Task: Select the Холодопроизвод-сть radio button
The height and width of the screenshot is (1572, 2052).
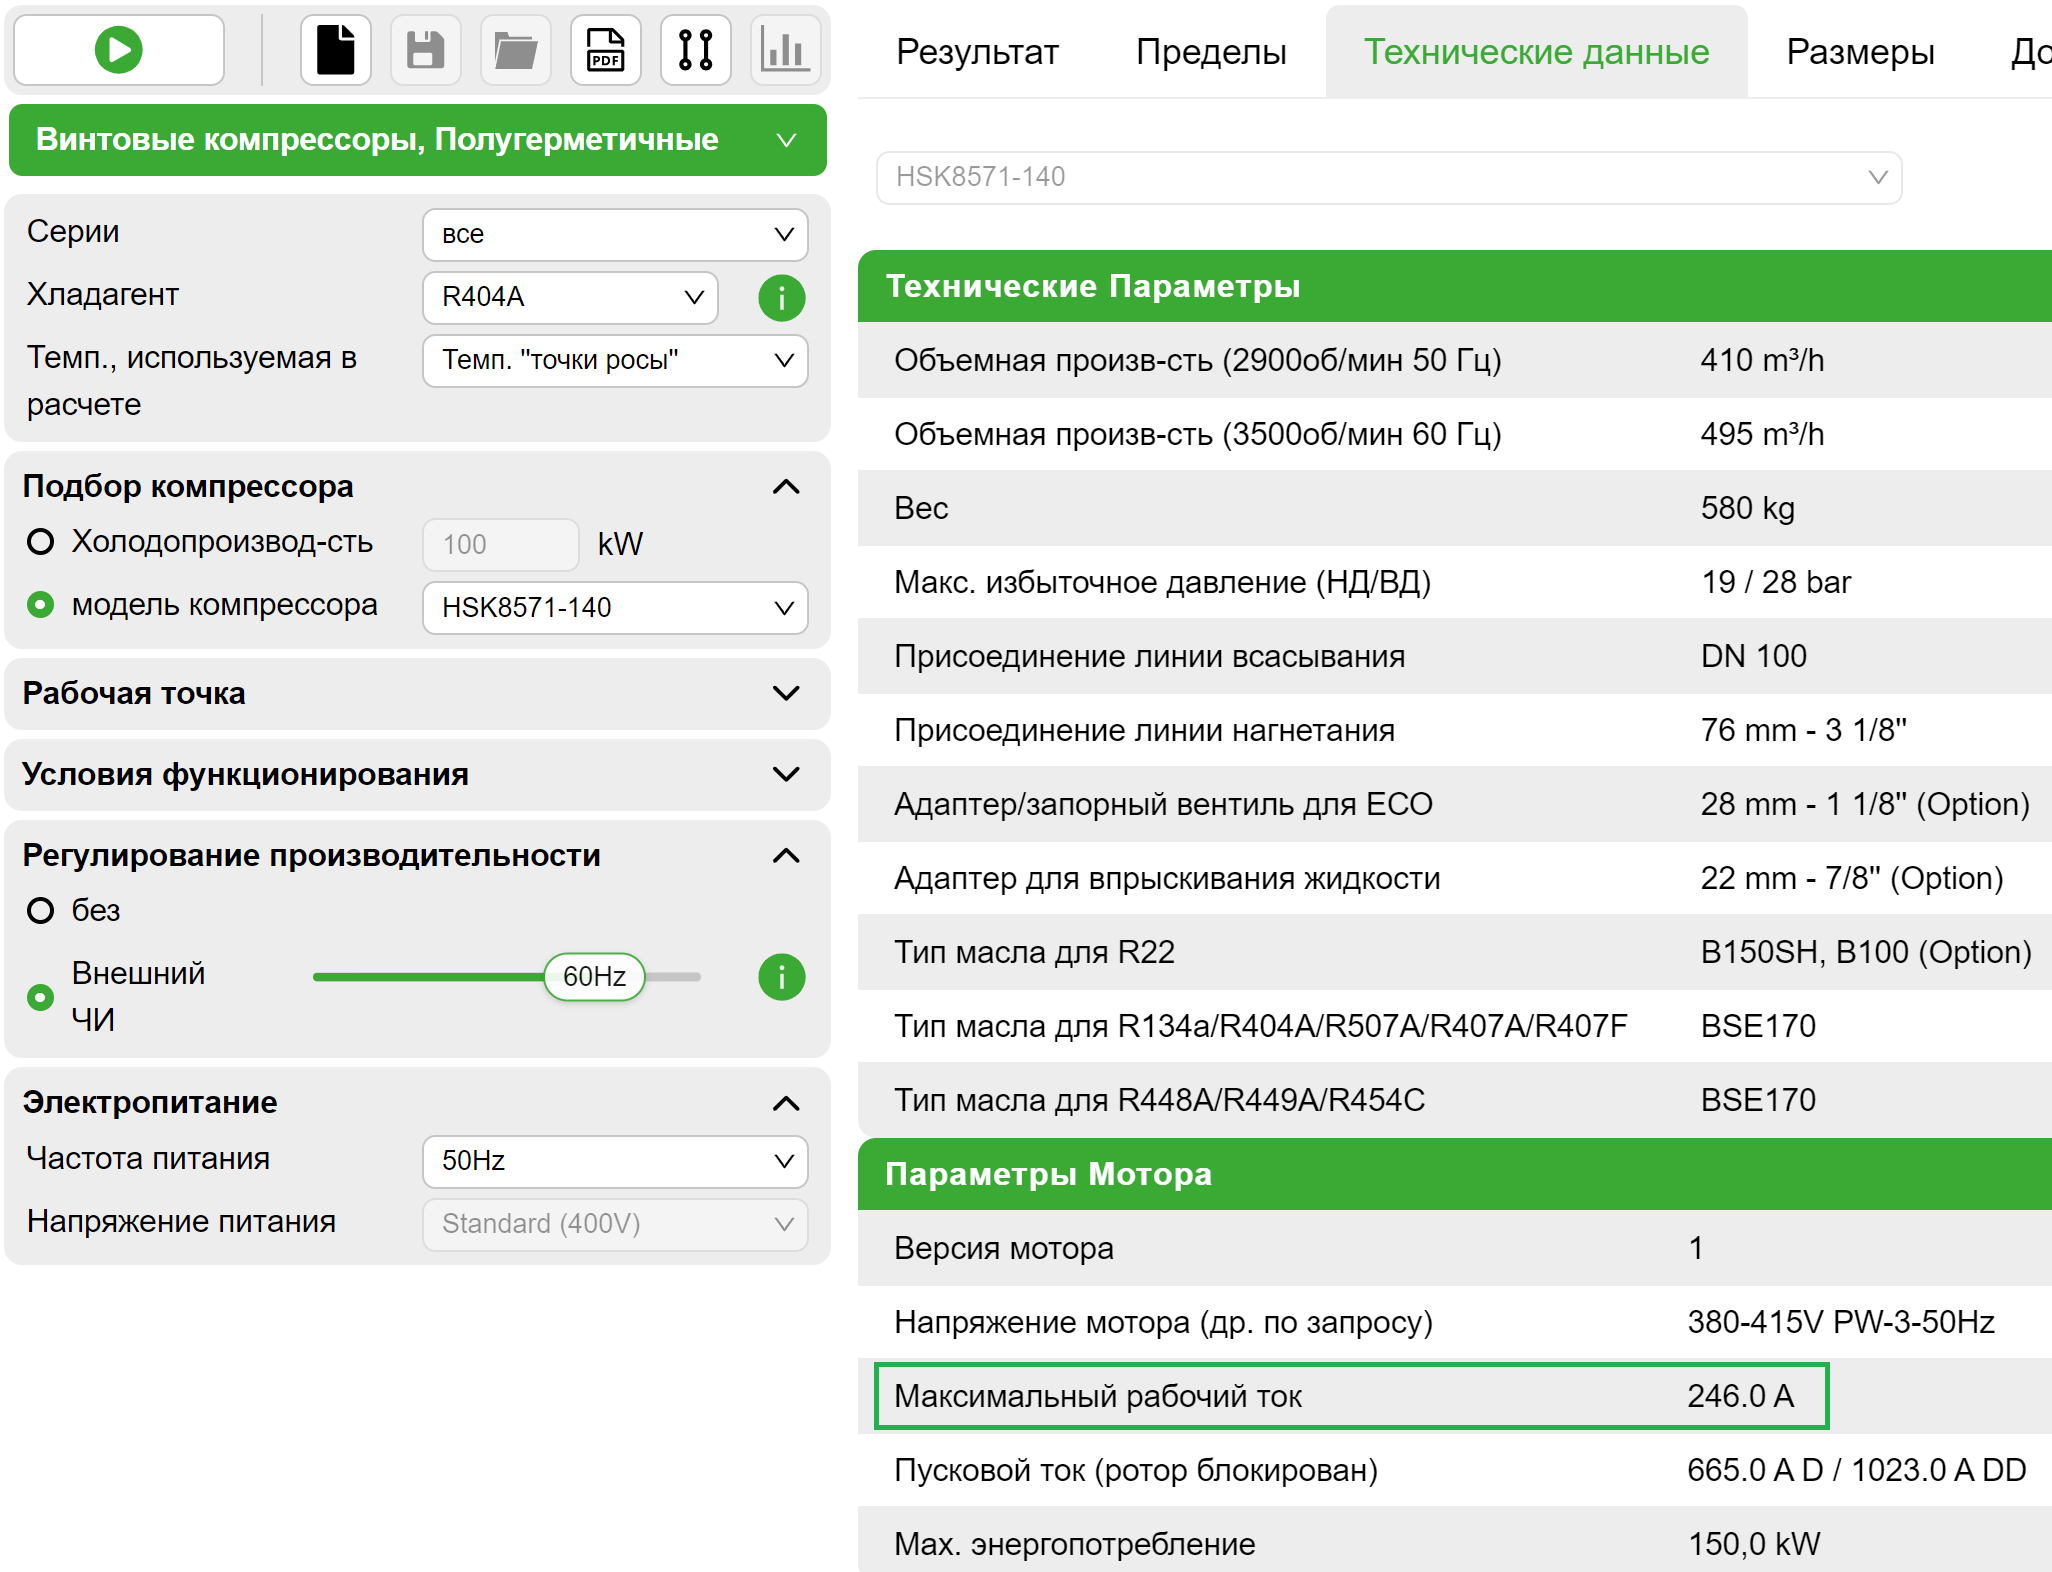Action: click(41, 542)
